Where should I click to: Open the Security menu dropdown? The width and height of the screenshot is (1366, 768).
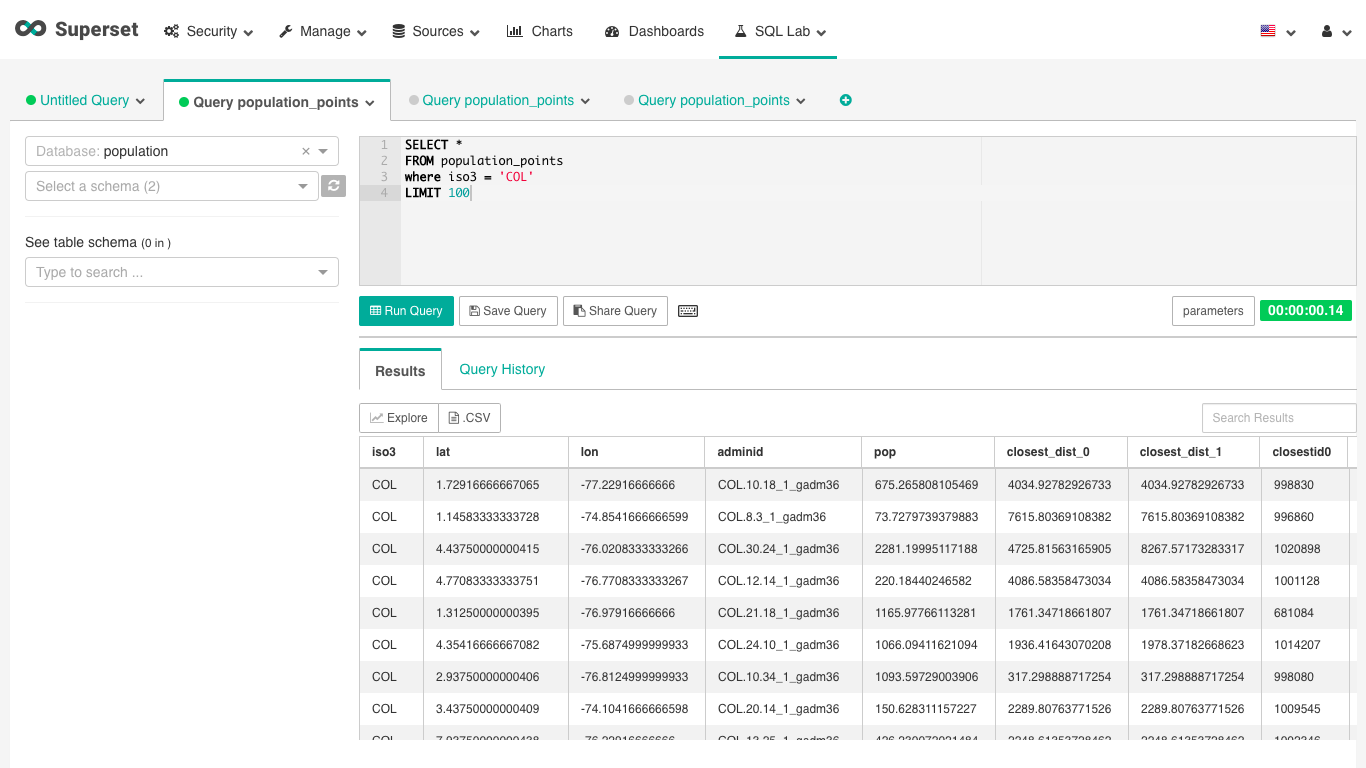point(208,31)
